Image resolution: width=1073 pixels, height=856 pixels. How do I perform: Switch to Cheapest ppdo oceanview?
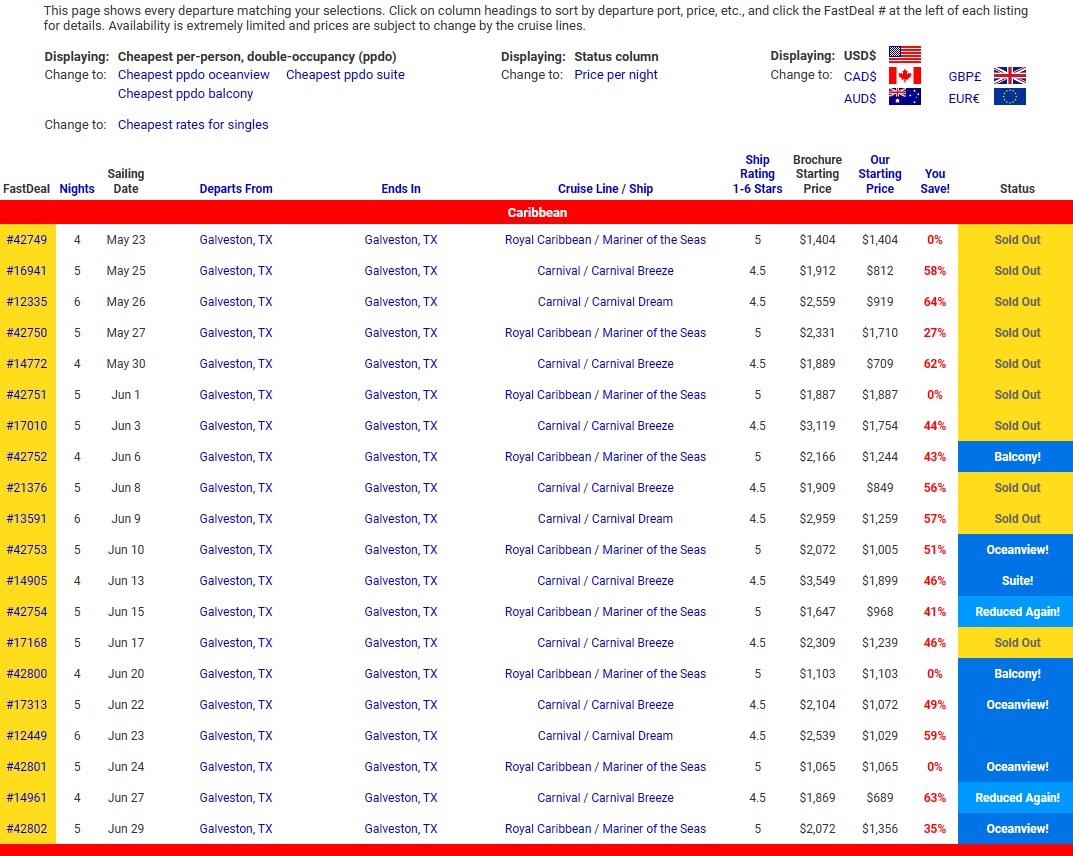(x=194, y=75)
